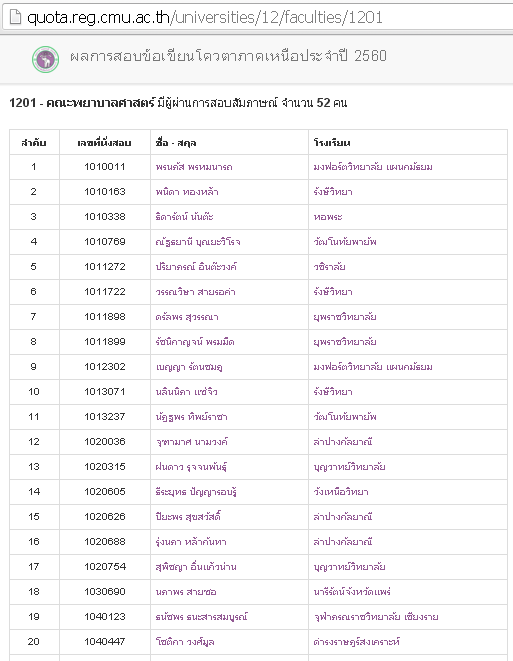Click the จุฬาภรณราชวิทยาลัย เชียงราย school link
Screen dimensions: 513x661
[376, 617]
